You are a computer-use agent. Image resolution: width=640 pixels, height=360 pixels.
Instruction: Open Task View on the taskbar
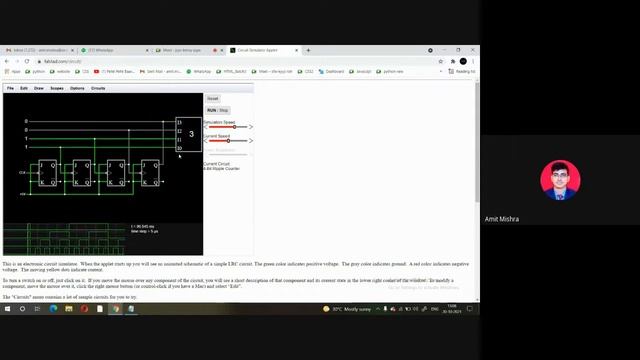(x=37, y=309)
